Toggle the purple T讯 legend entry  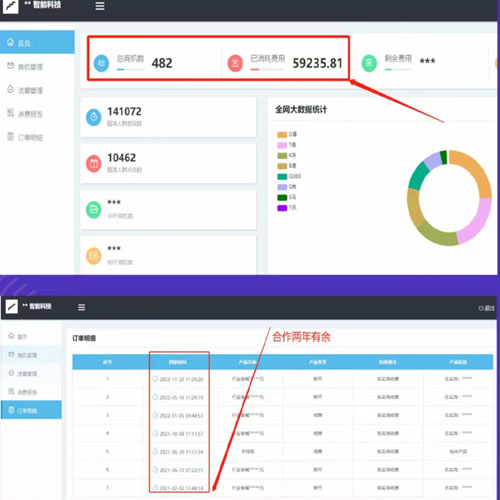click(x=287, y=208)
